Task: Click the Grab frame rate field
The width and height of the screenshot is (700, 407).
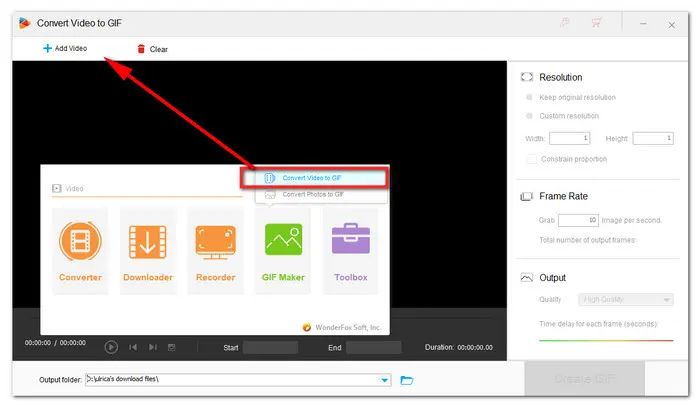Action: tap(578, 220)
